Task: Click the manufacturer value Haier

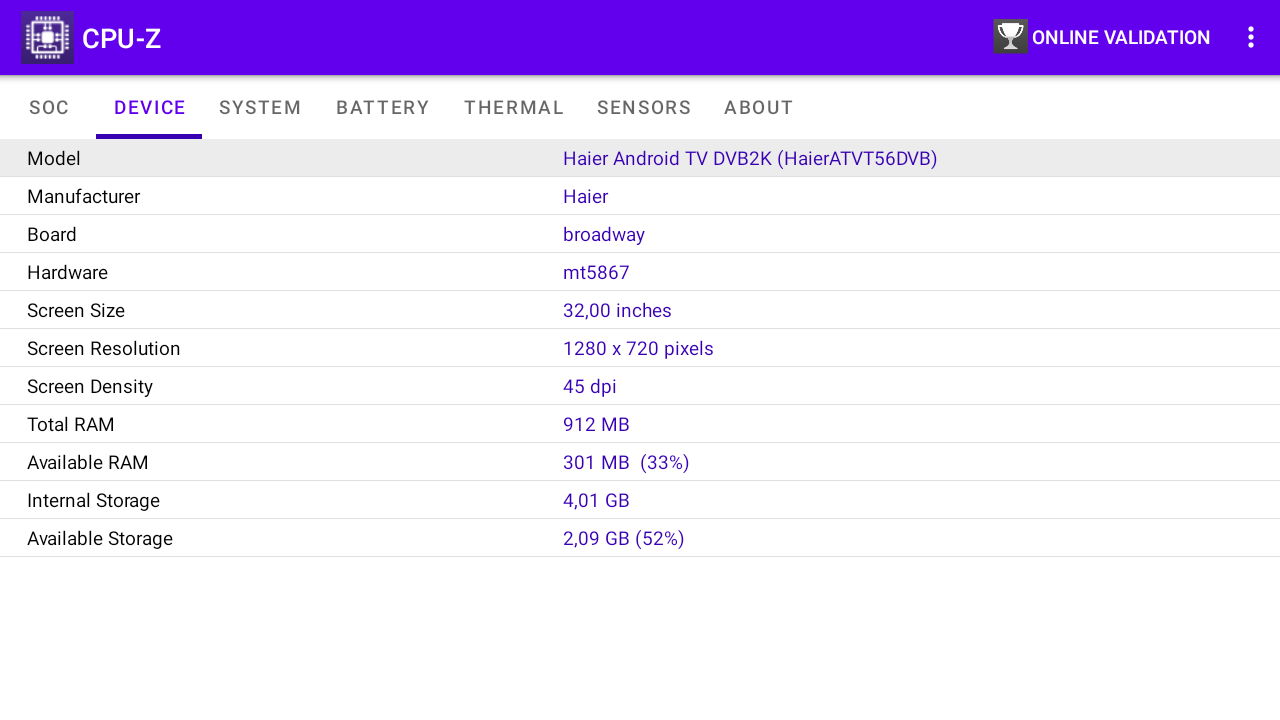Action: pyautogui.click(x=585, y=196)
